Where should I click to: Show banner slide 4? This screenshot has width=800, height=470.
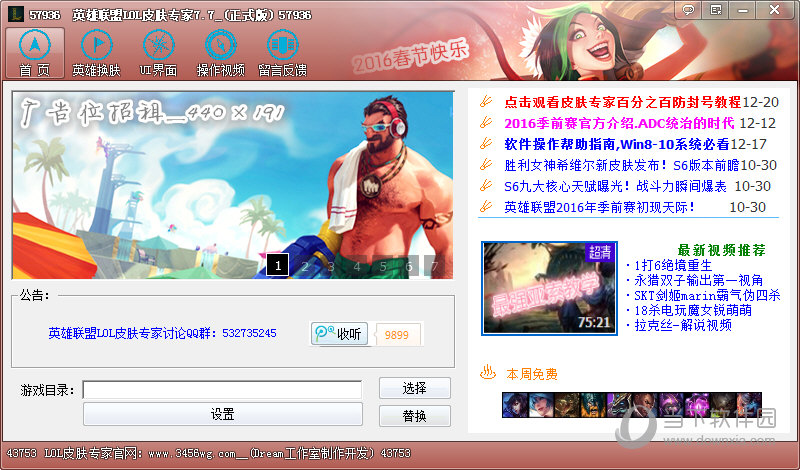(357, 266)
